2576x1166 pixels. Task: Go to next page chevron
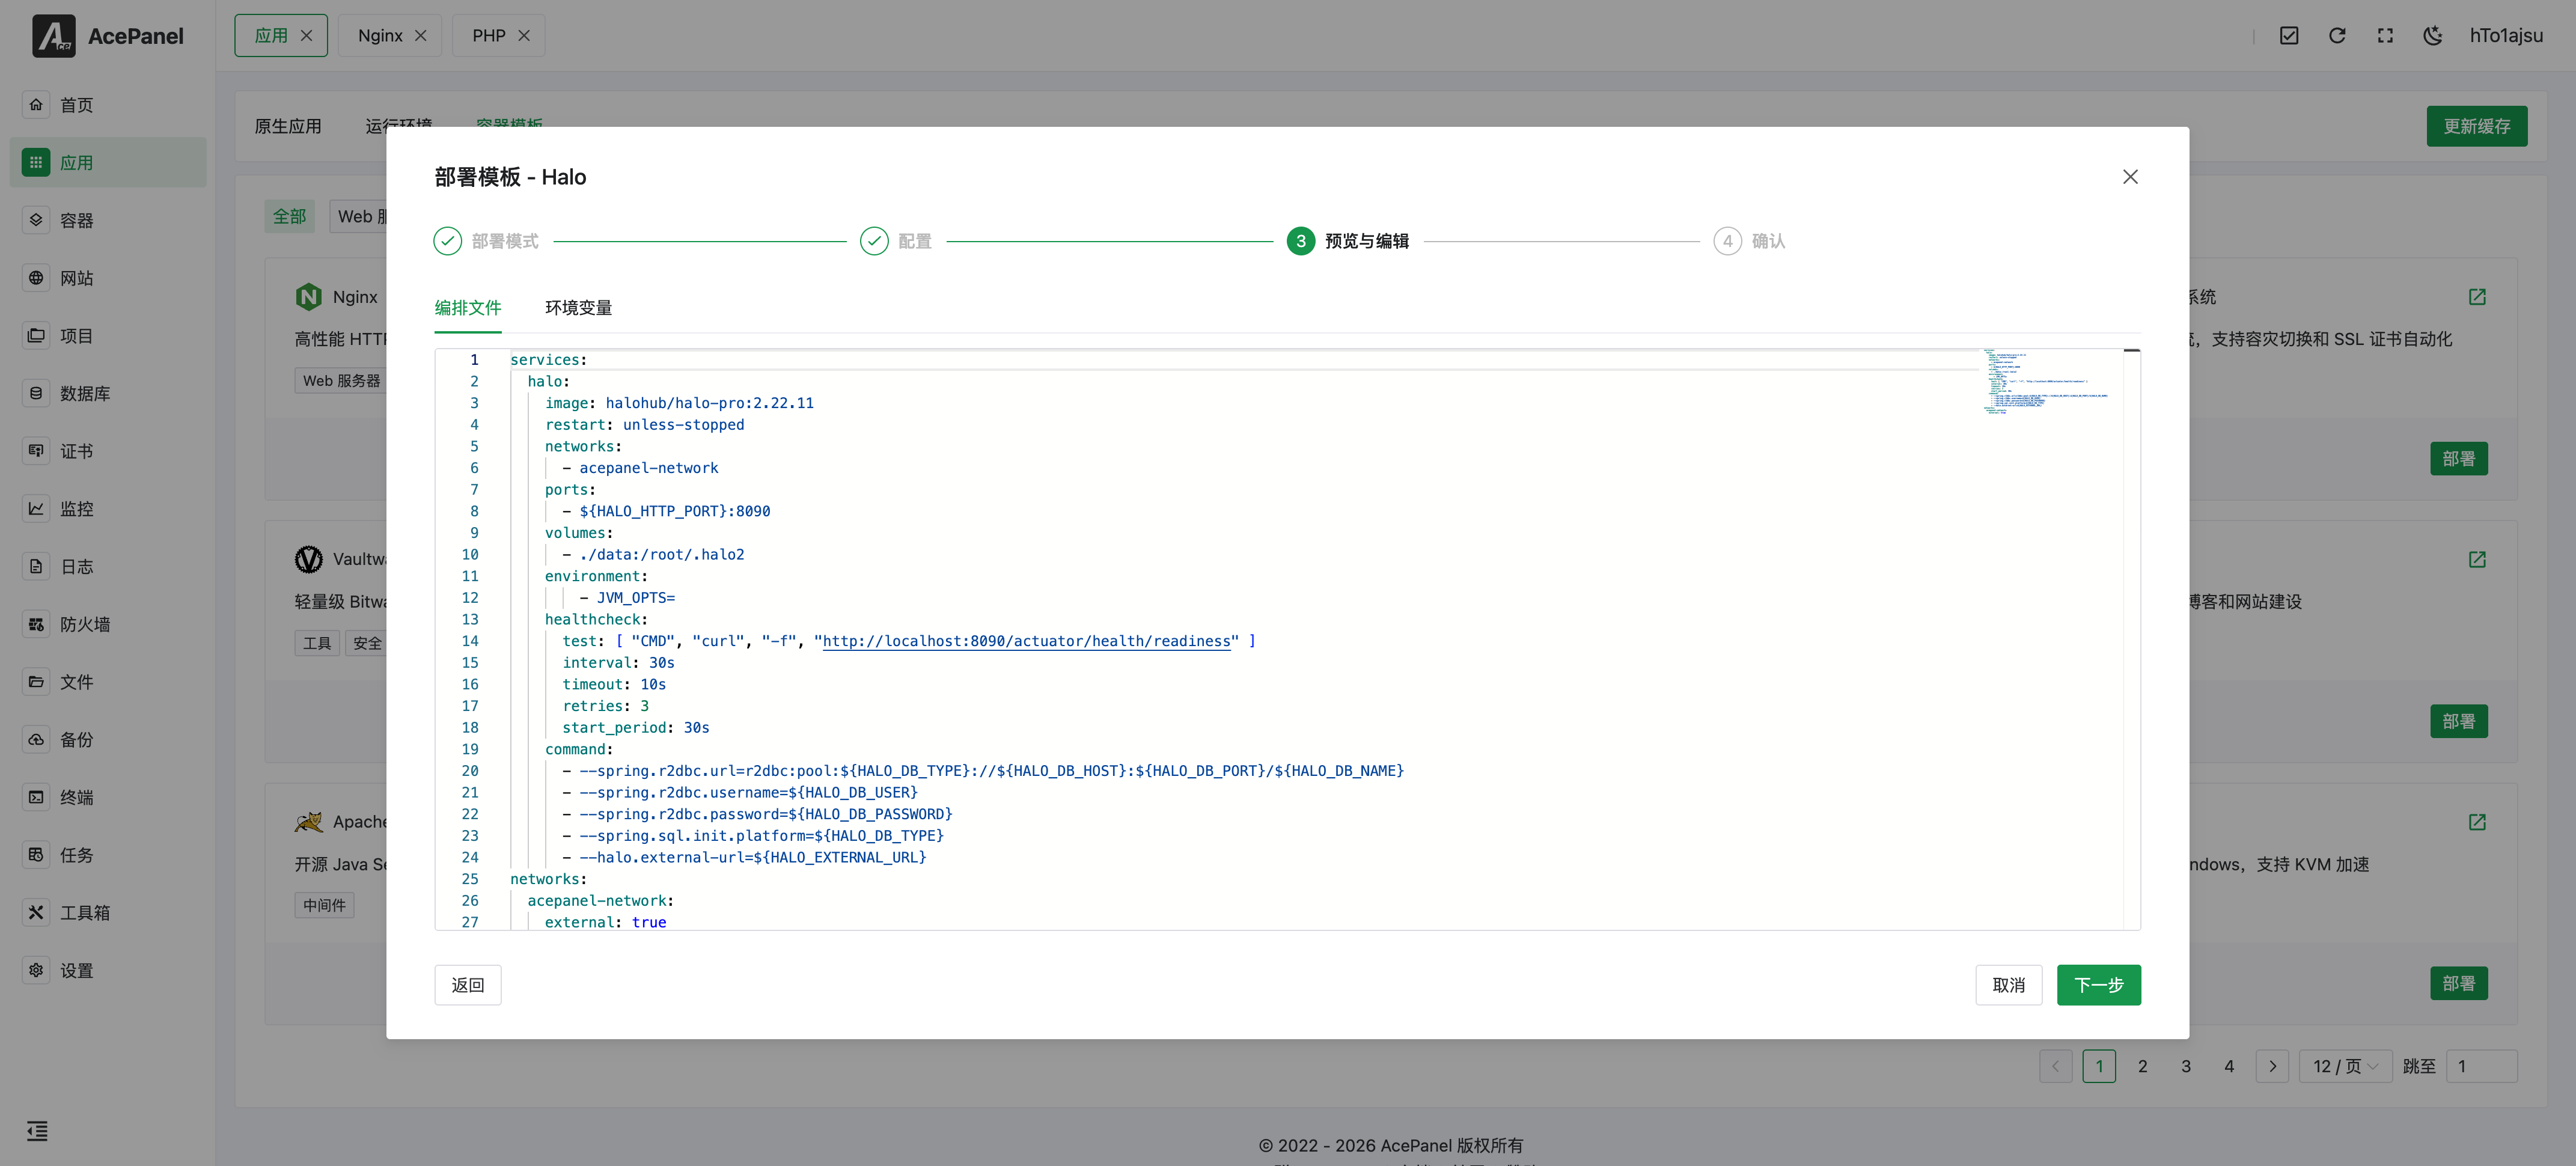click(2272, 1066)
